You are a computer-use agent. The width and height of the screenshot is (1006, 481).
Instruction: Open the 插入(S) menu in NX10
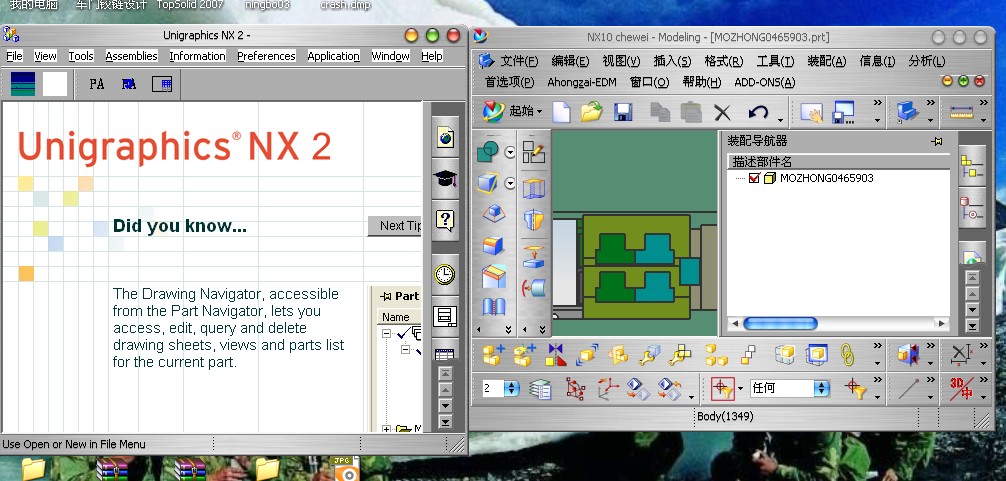pos(672,62)
